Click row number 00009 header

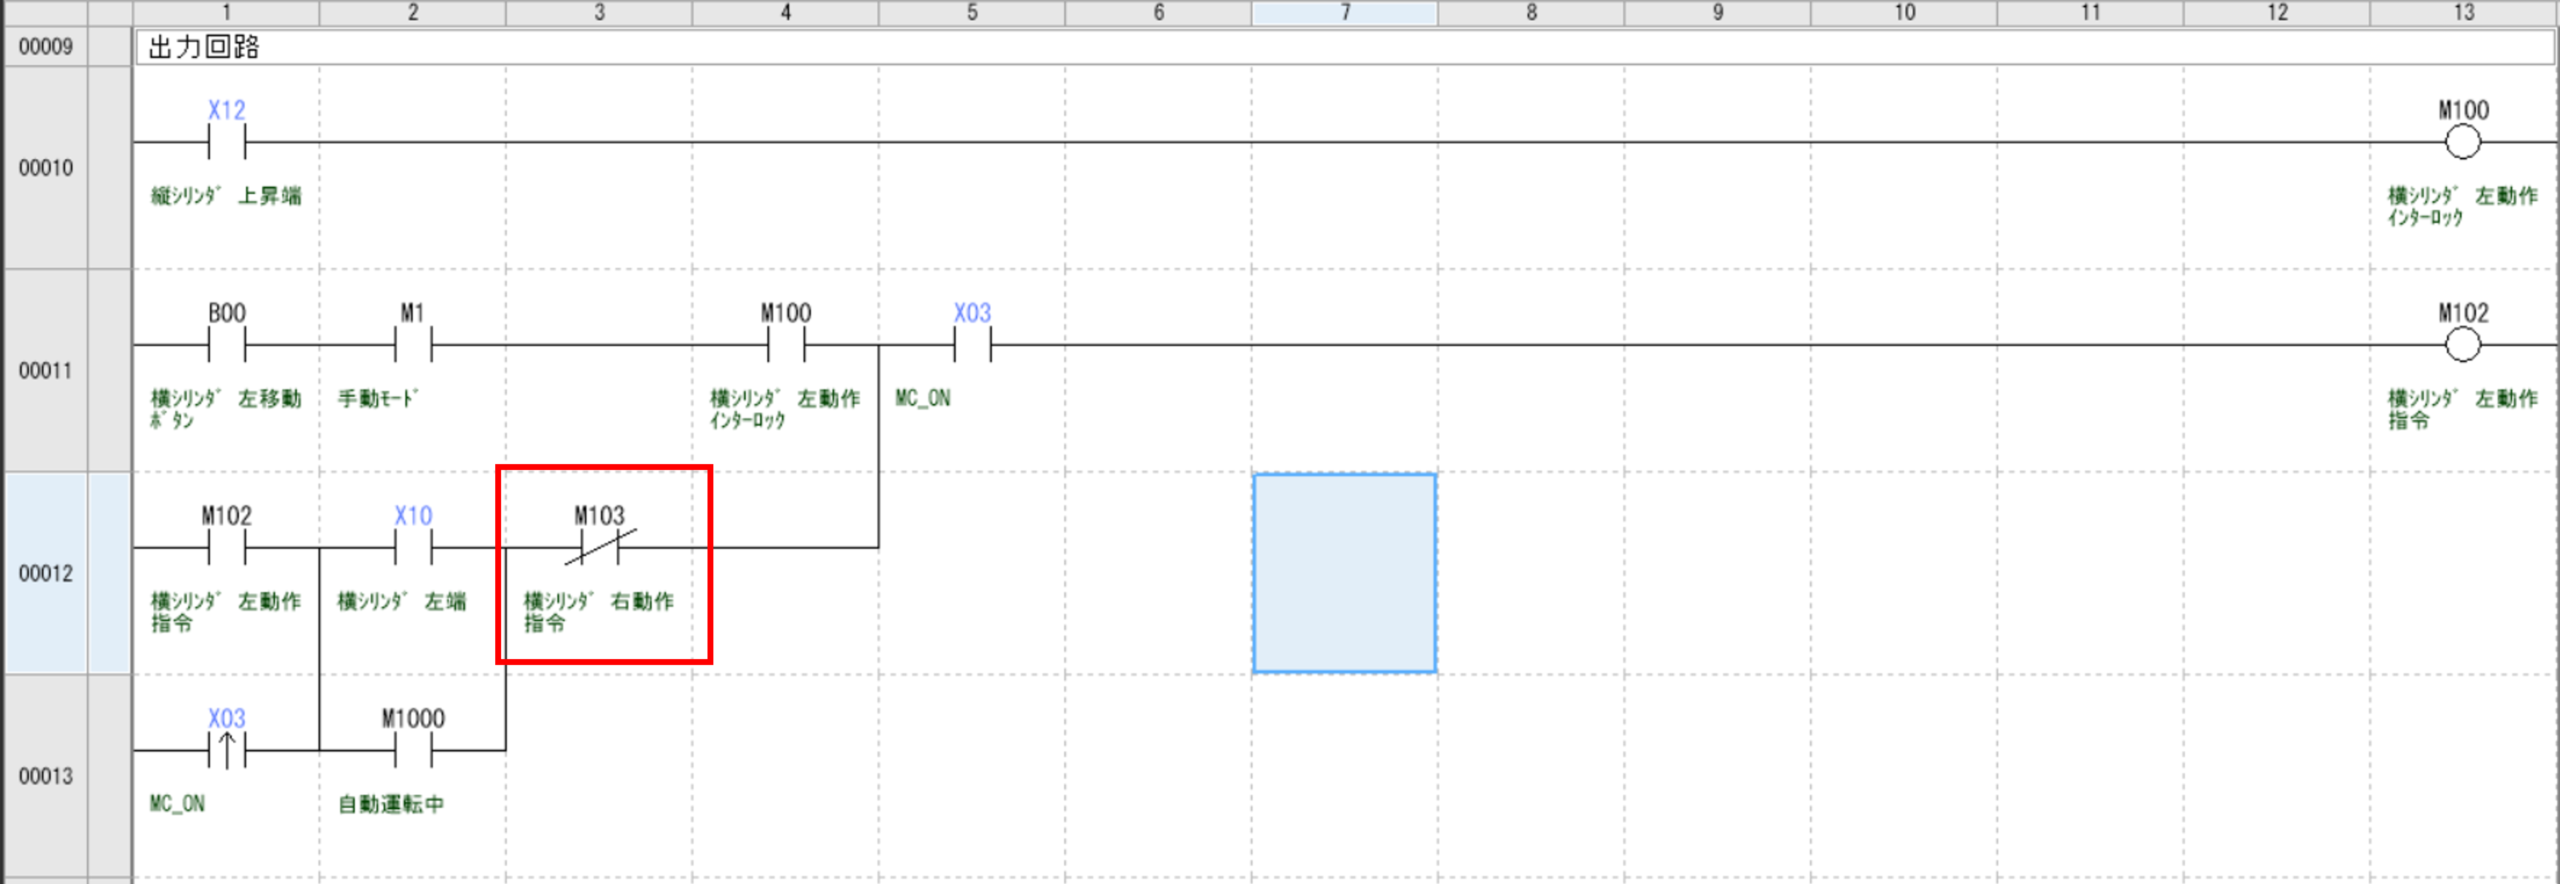click(x=46, y=47)
